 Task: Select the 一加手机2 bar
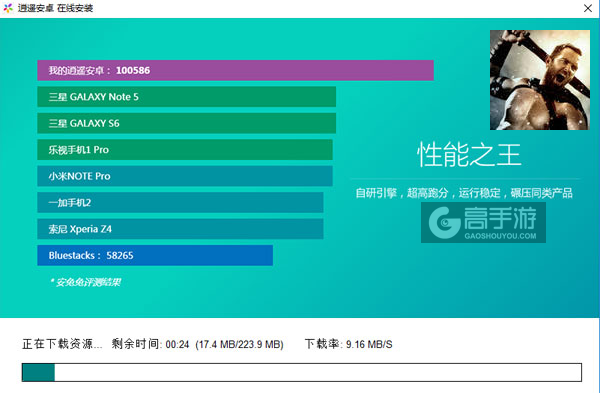click(180, 202)
